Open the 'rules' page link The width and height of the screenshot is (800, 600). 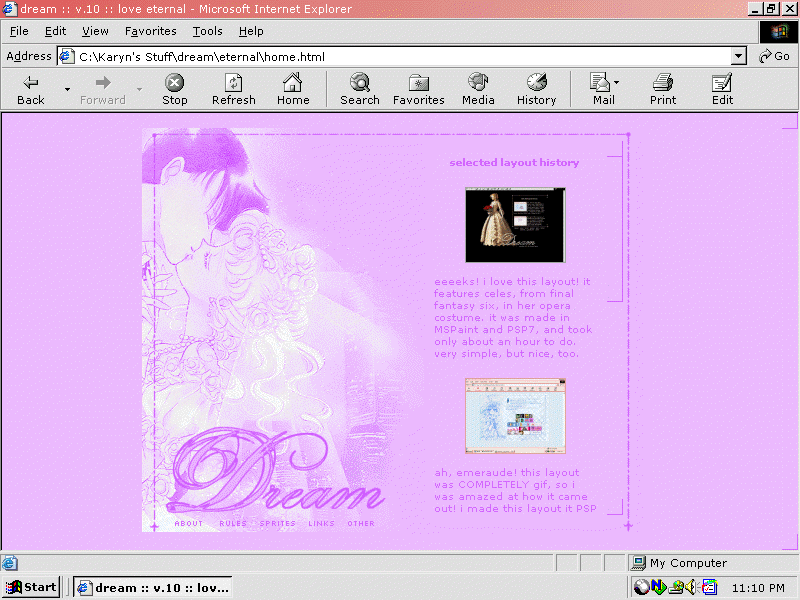click(232, 523)
